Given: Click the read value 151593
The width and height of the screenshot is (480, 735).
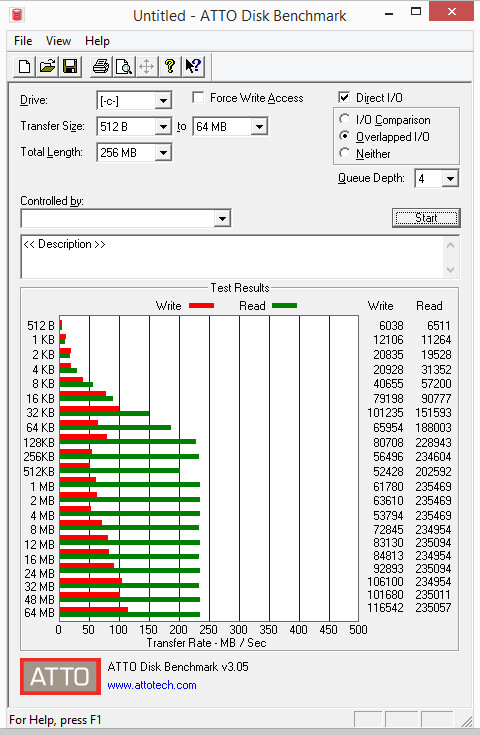Looking at the screenshot, I should 433,412.
